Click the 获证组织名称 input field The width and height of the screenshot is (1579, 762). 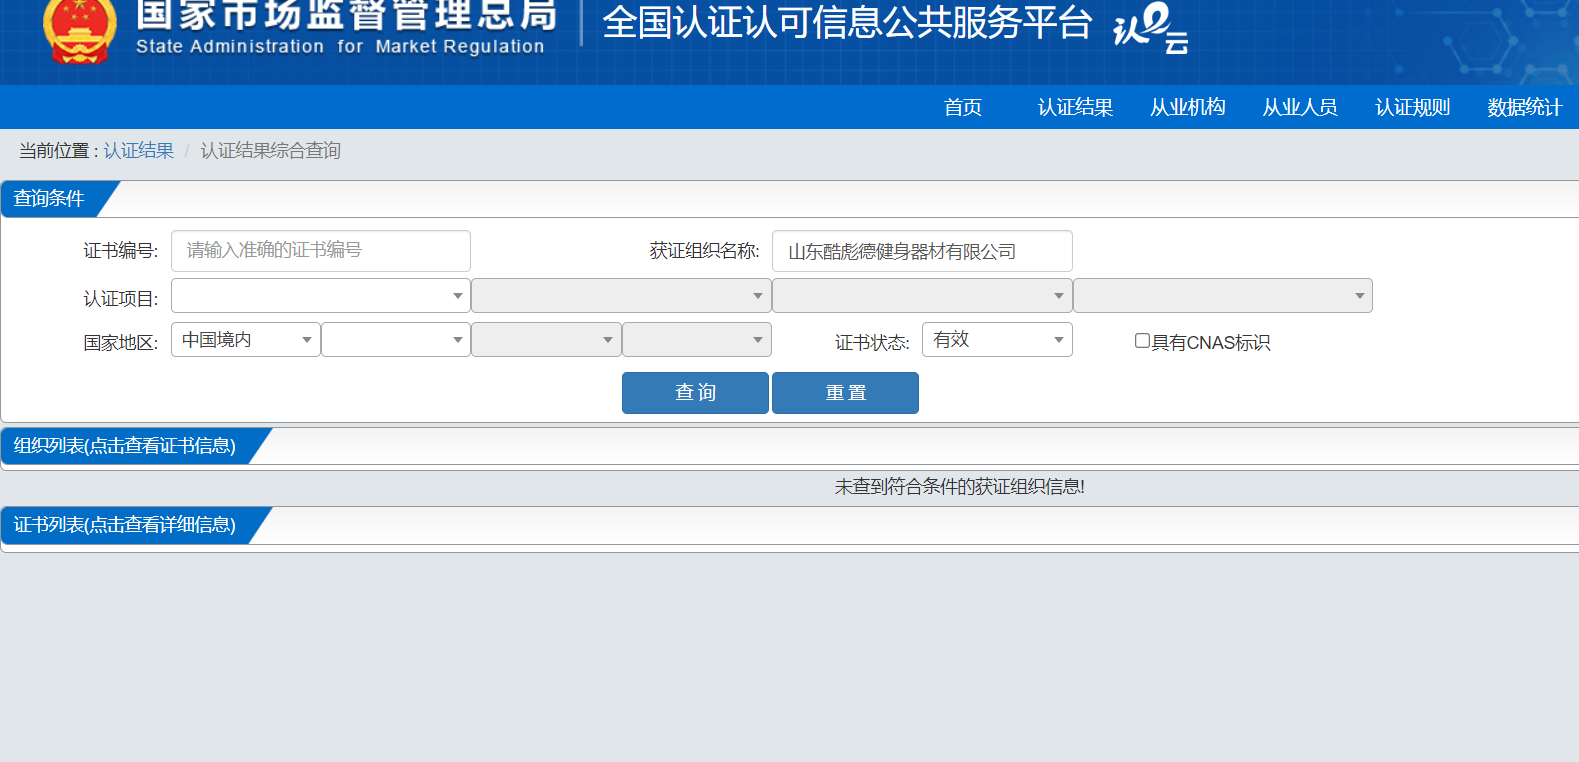coord(922,251)
